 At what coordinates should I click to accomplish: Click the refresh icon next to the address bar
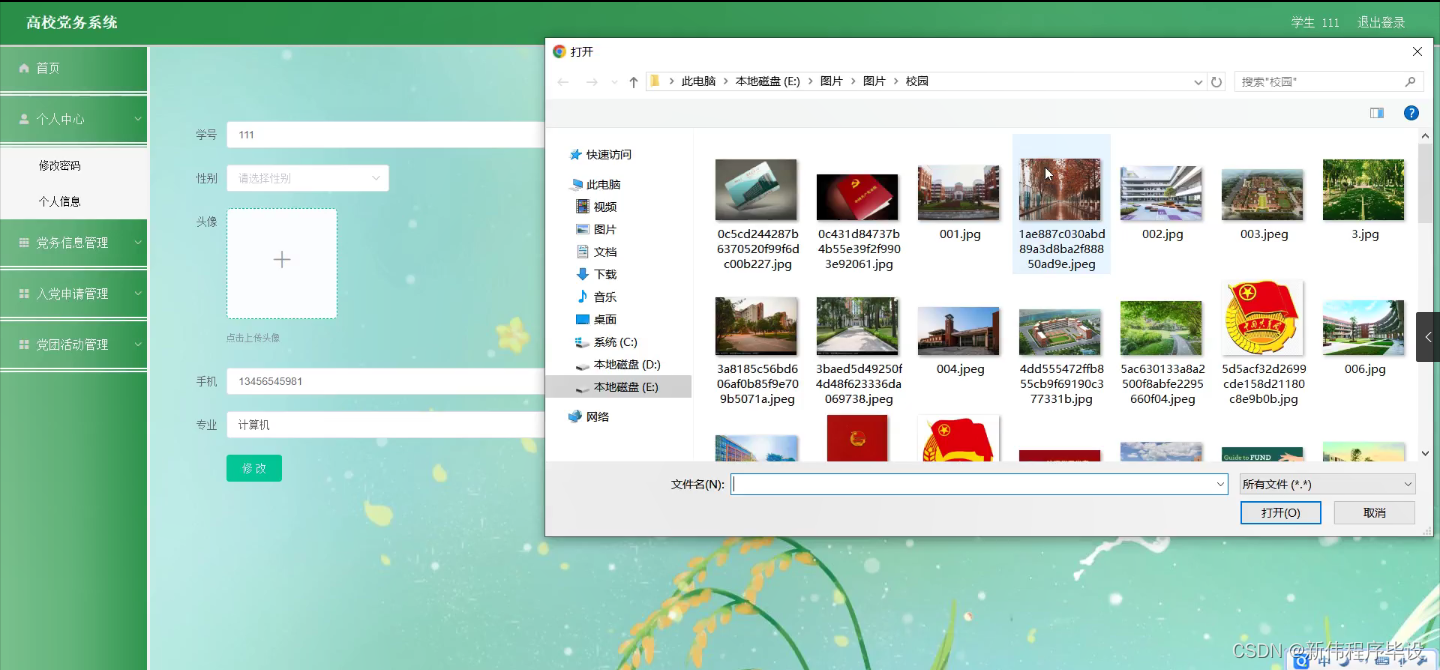(1215, 81)
